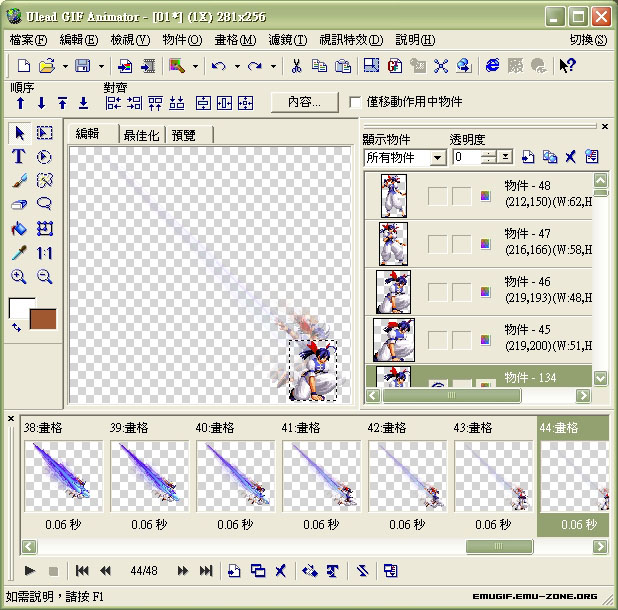Toggle visibility box for object 45
The height and width of the screenshot is (610, 618).
pos(437,340)
